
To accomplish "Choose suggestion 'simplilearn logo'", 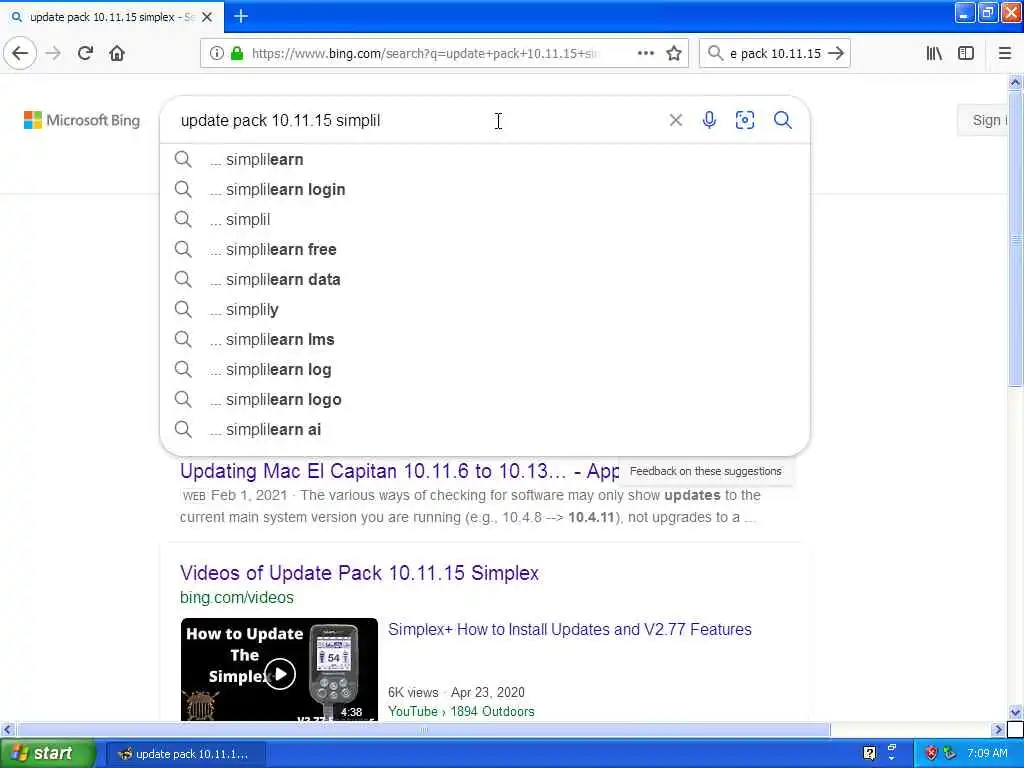I will click(485, 400).
